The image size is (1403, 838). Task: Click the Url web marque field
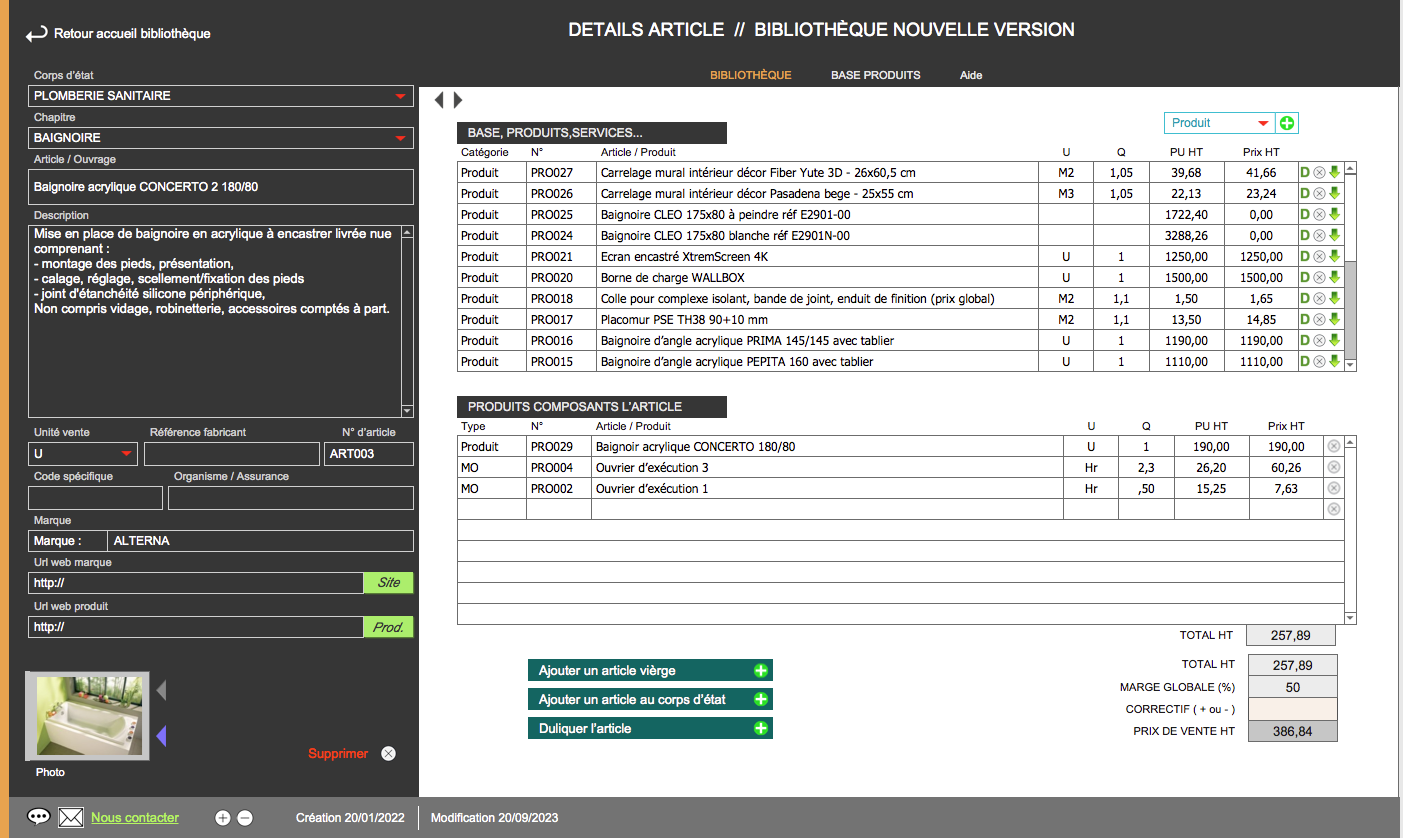pos(195,583)
